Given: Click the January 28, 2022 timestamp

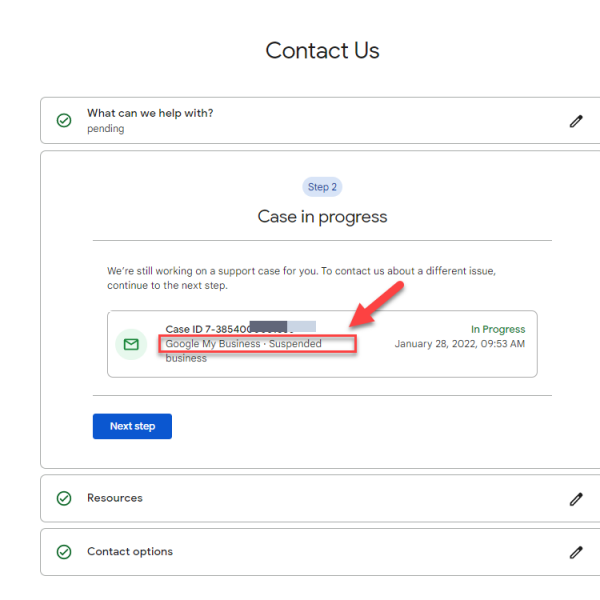Looking at the screenshot, I should (x=459, y=344).
